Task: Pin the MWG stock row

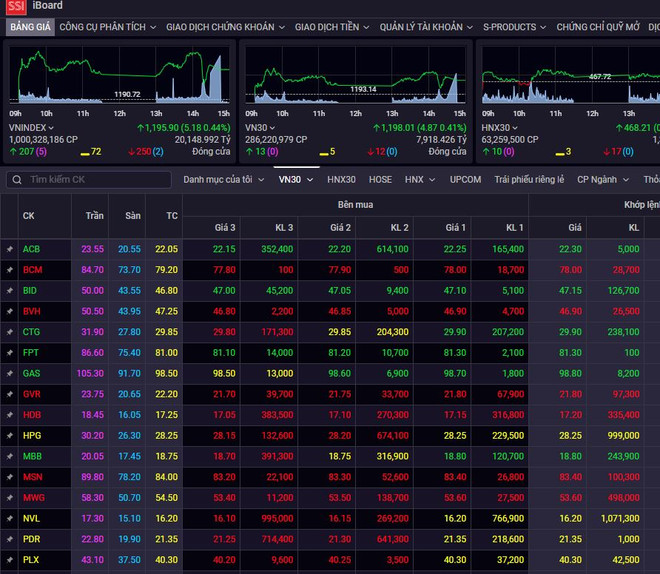Action: (x=9, y=498)
